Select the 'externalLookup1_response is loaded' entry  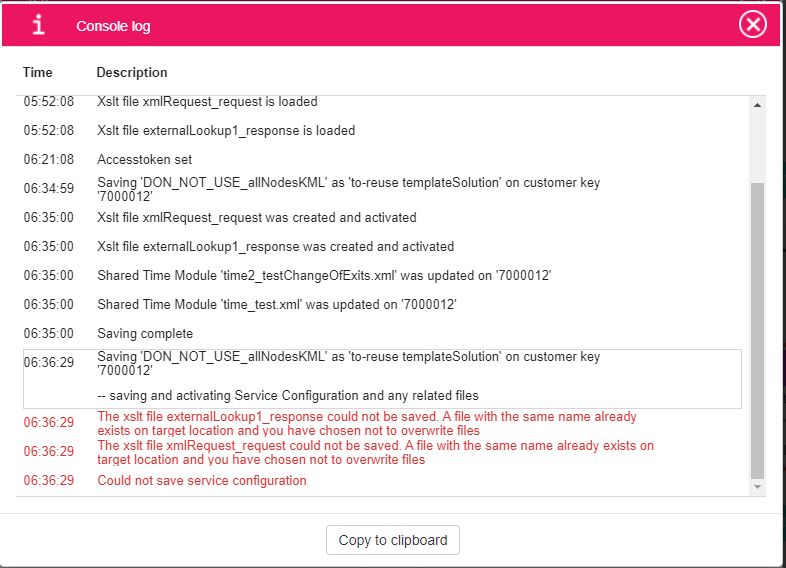[x=226, y=130]
